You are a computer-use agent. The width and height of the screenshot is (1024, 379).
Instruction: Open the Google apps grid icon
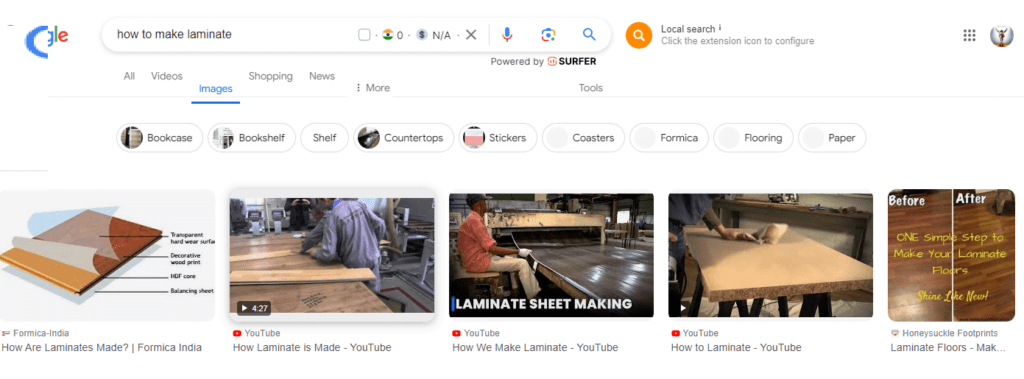(x=969, y=35)
